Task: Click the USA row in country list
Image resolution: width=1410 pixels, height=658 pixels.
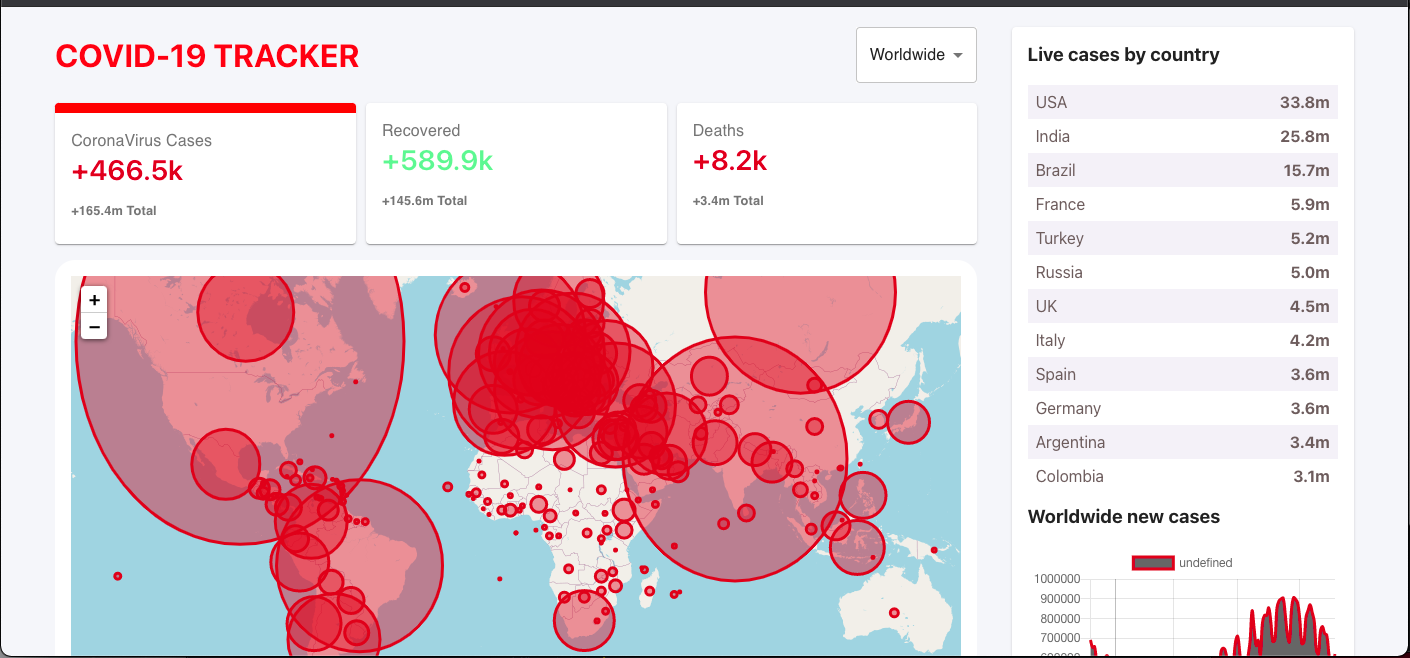Action: pos(1183,102)
